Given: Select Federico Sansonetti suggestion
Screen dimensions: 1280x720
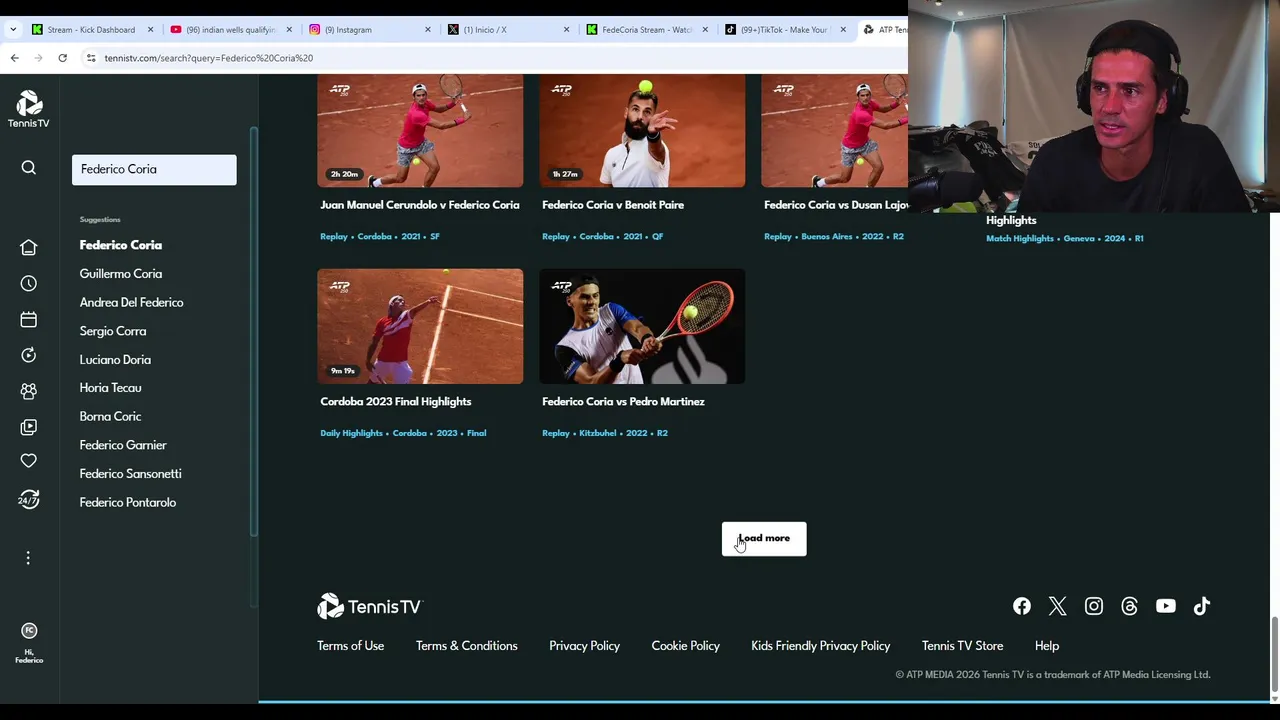Looking at the screenshot, I should [x=131, y=474].
